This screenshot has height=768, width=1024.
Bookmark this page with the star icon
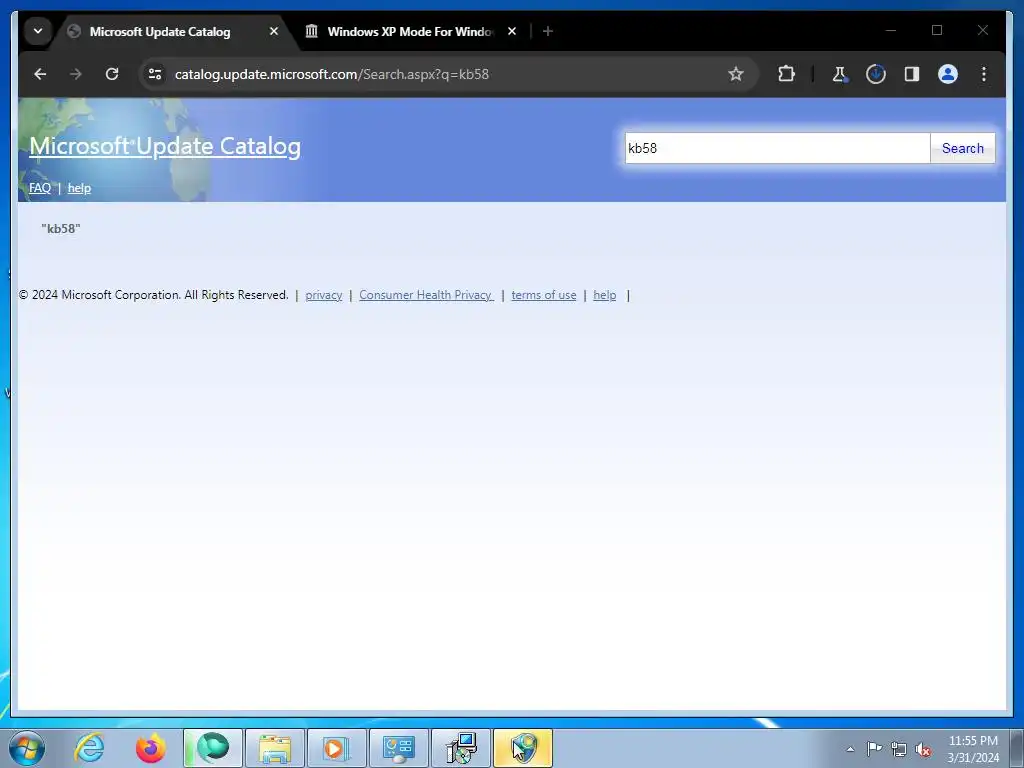tap(736, 74)
